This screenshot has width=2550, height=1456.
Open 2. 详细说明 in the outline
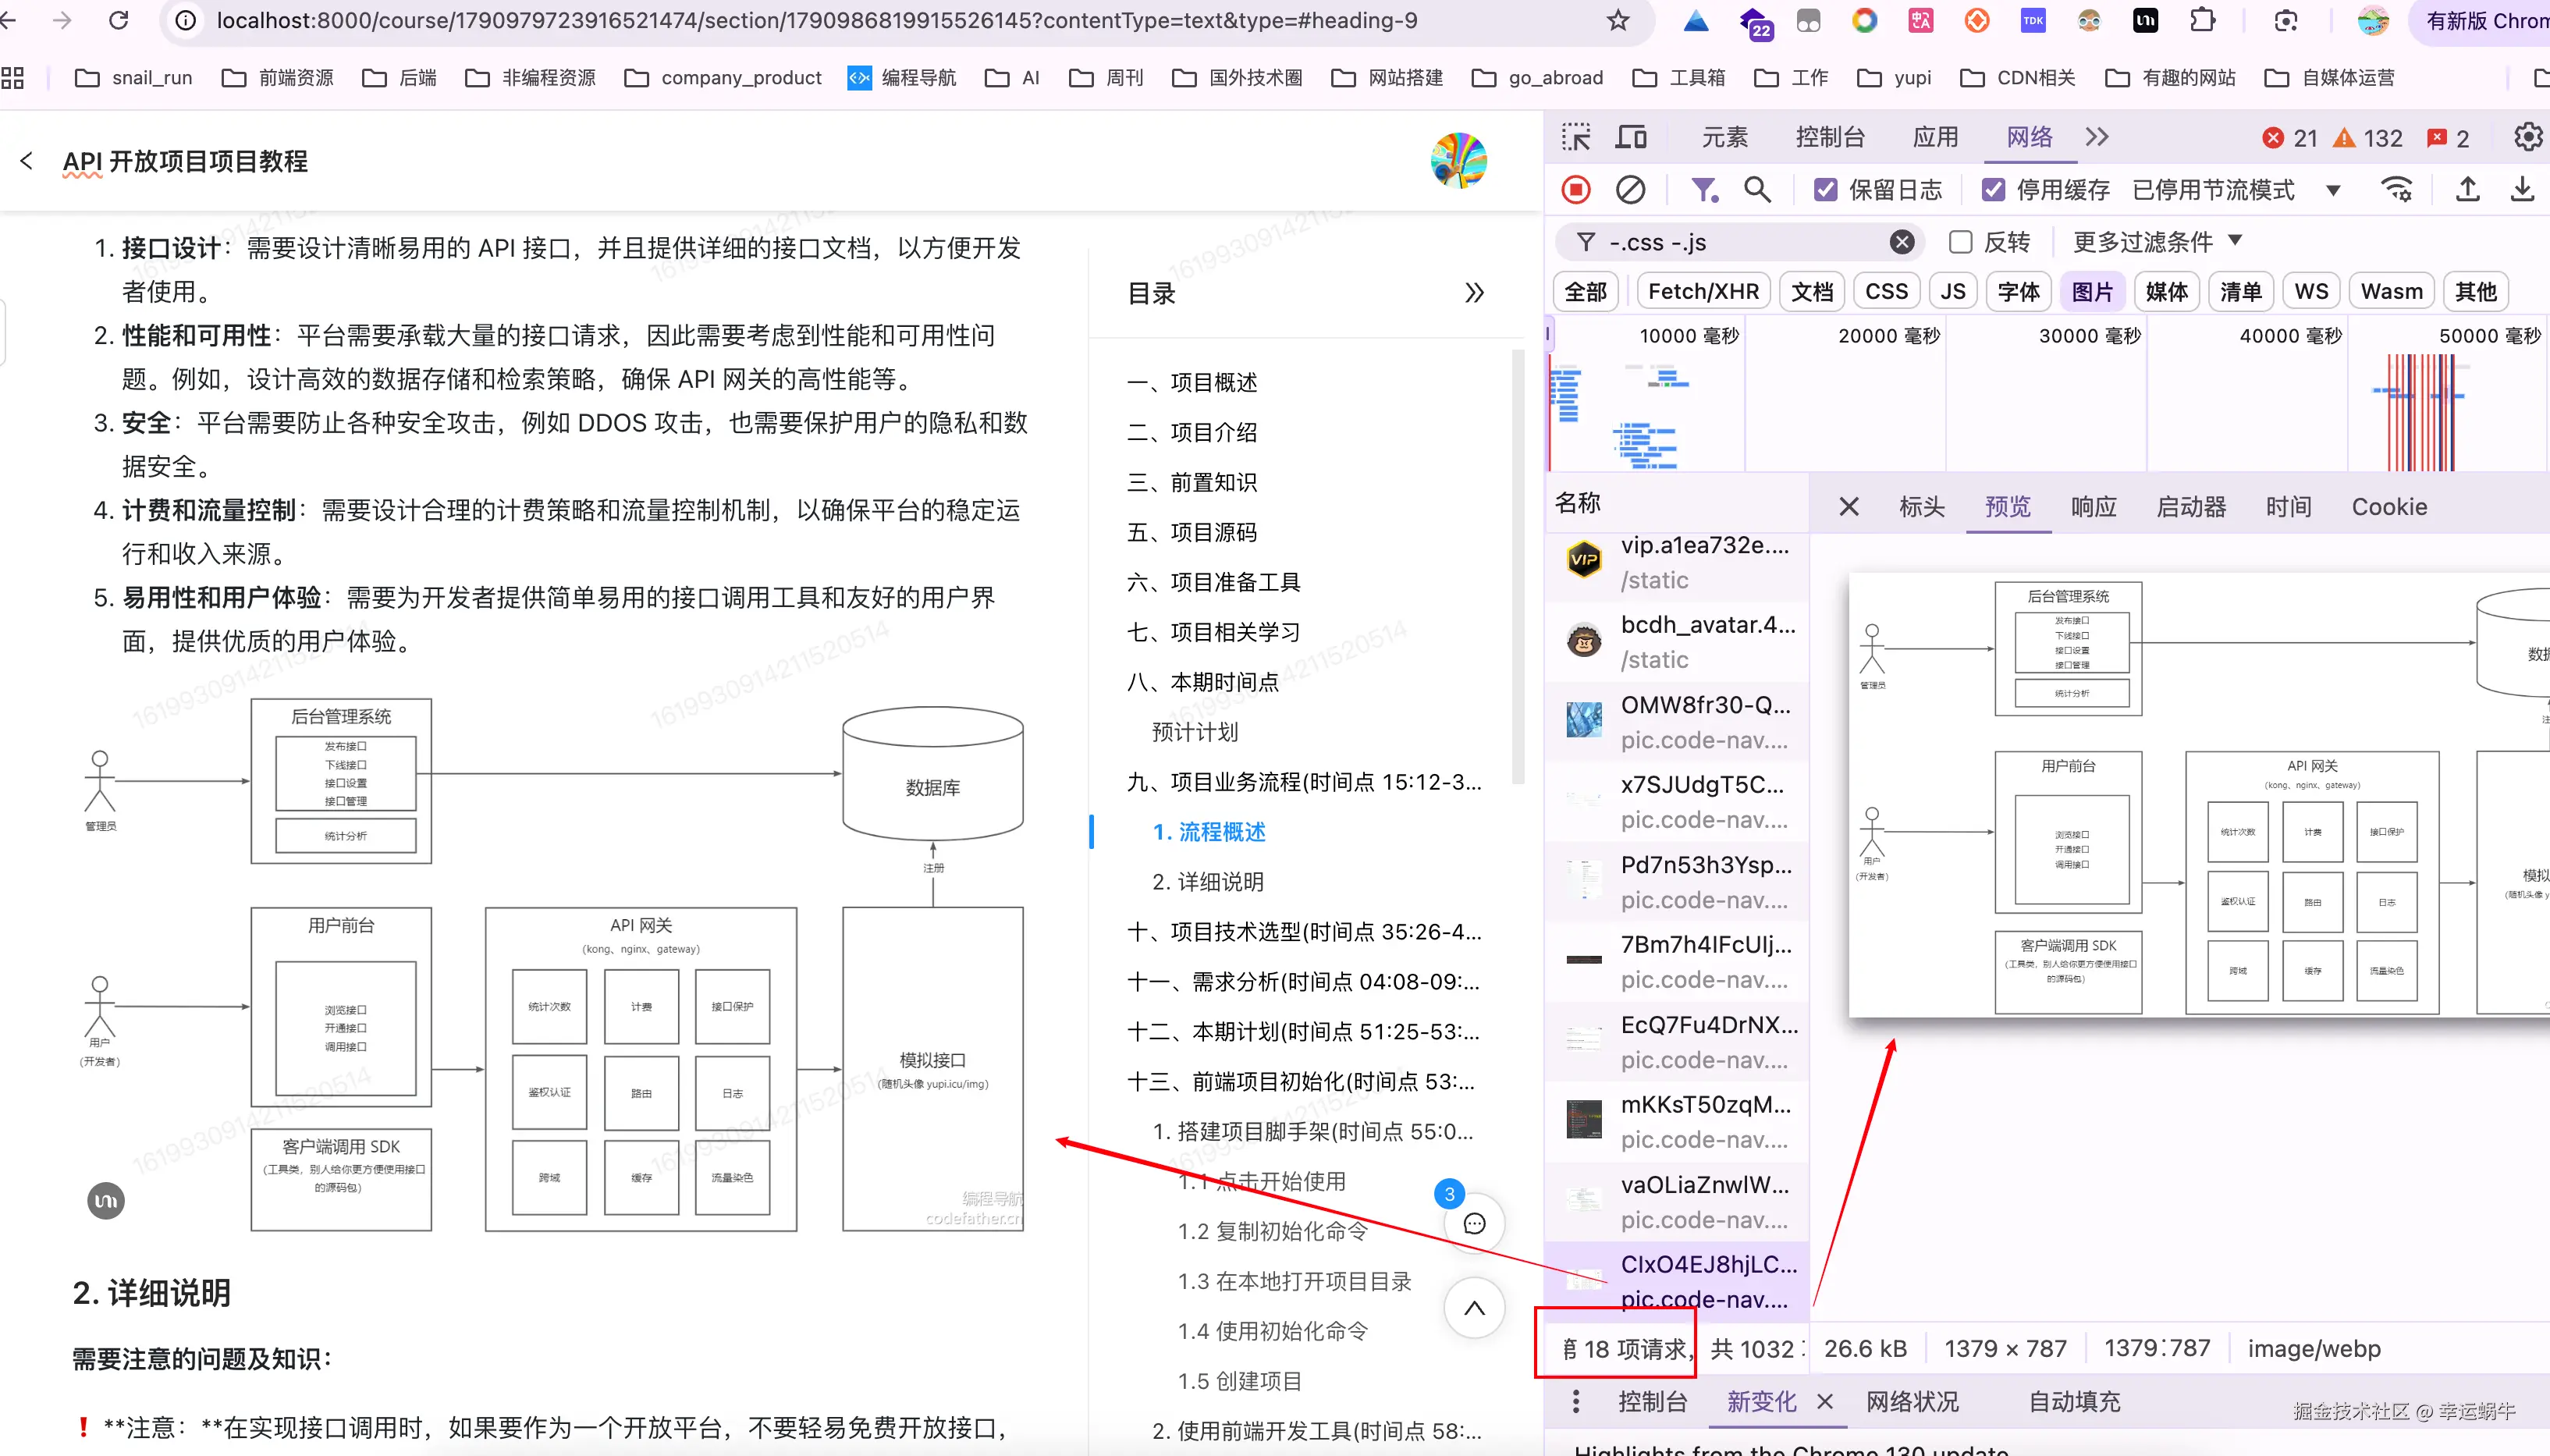1207,882
